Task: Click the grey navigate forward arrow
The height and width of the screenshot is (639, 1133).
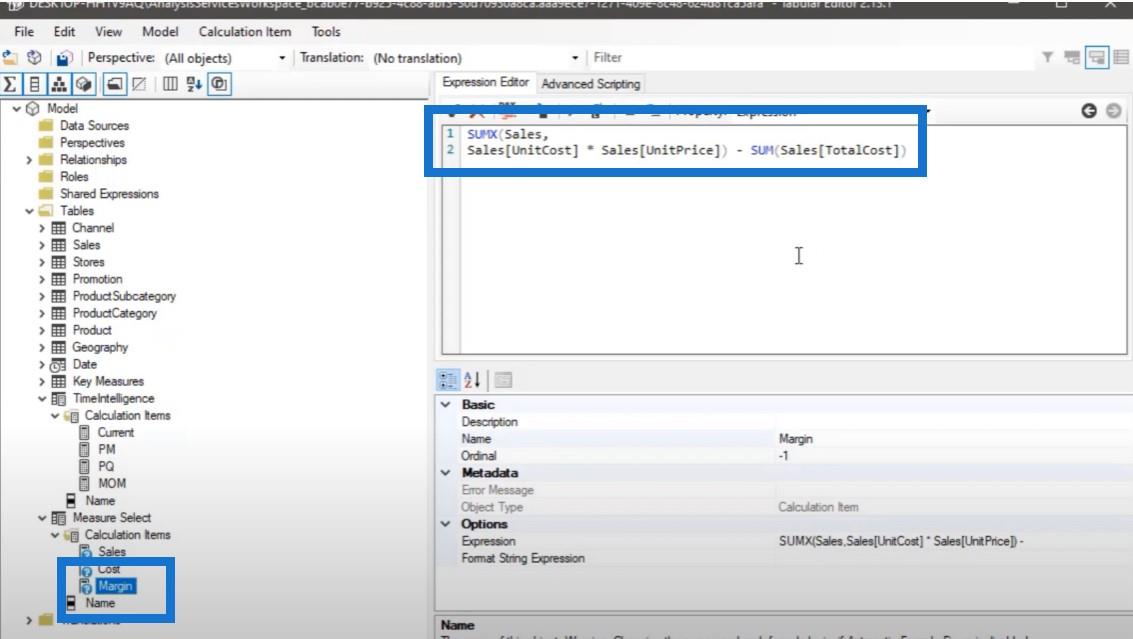Action: coord(1113,111)
